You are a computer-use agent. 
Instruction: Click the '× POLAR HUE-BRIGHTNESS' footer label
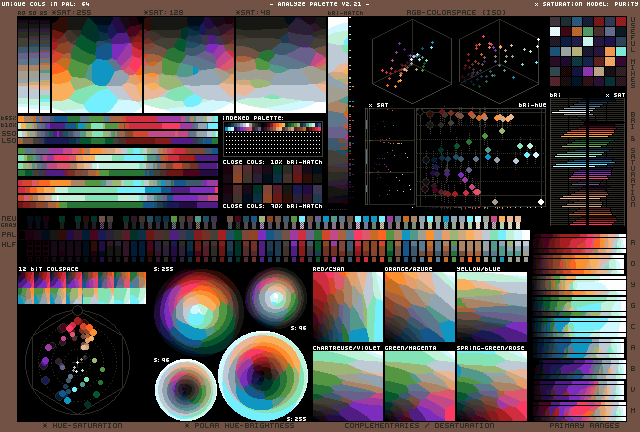(x=240, y=425)
